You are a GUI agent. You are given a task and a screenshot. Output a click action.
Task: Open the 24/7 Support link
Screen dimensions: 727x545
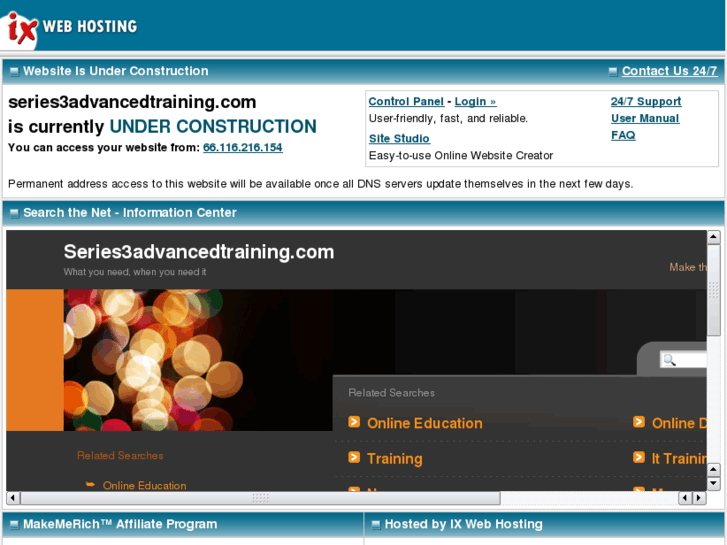646,101
